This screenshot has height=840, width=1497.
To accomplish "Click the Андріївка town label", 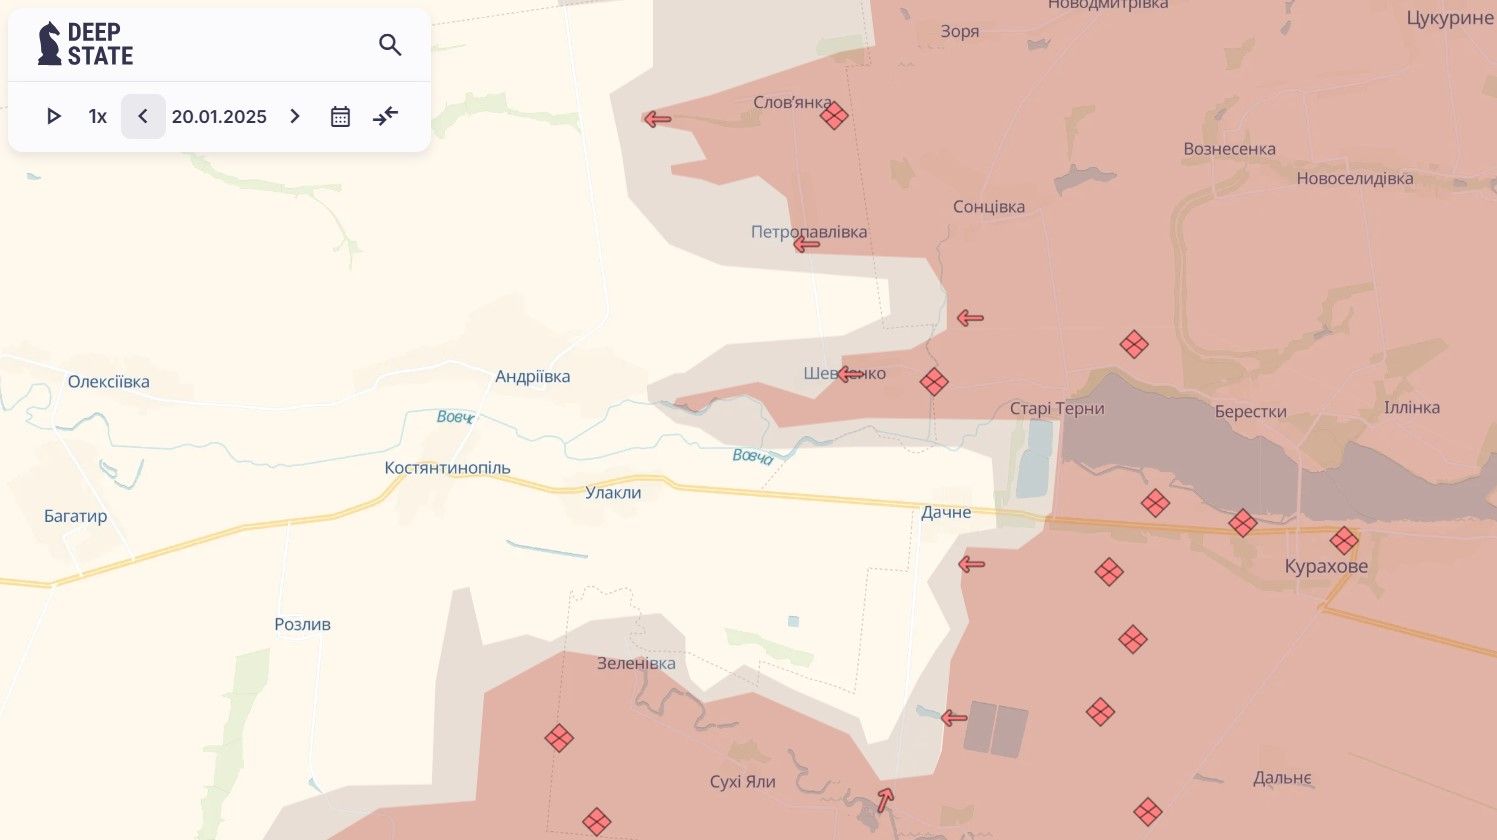I will pyautogui.click(x=532, y=377).
